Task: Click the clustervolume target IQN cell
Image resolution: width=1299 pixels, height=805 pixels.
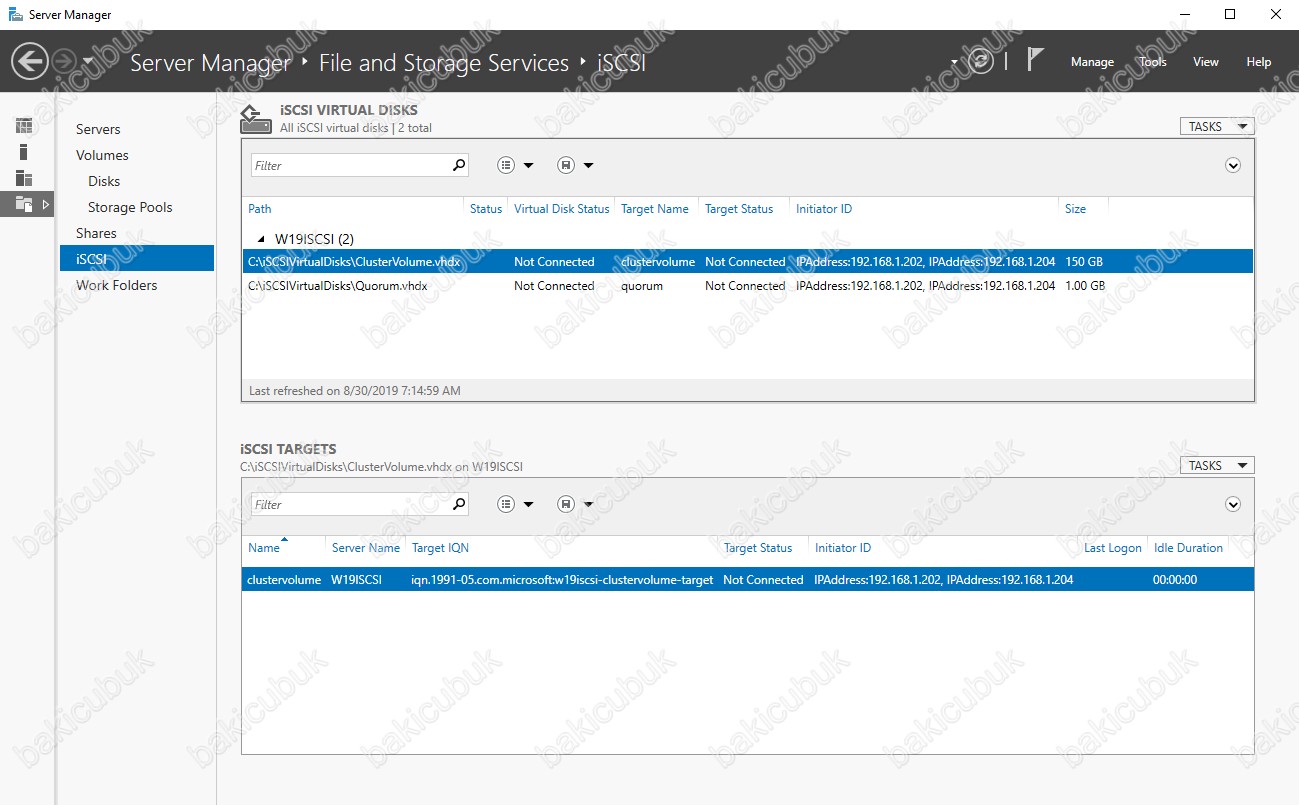Action: [562, 579]
